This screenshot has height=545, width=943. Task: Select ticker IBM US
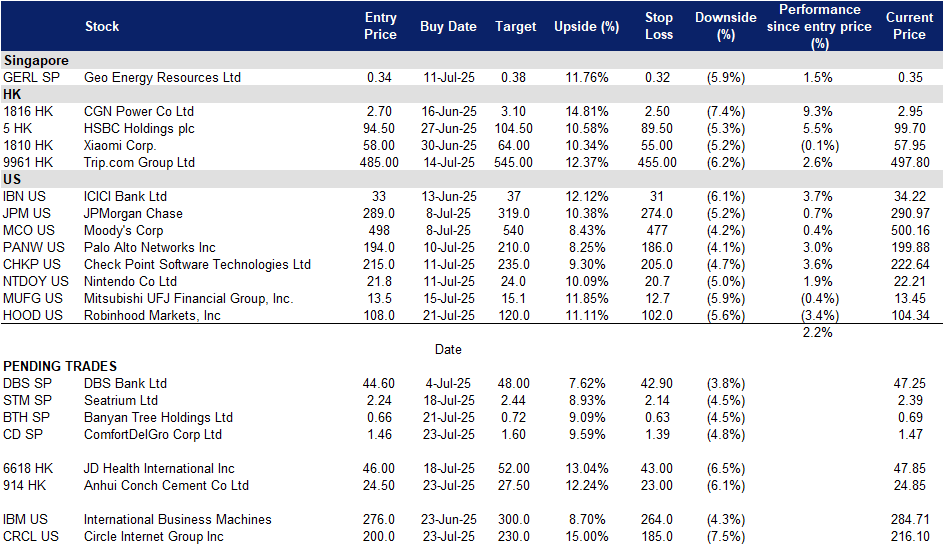click(25, 519)
